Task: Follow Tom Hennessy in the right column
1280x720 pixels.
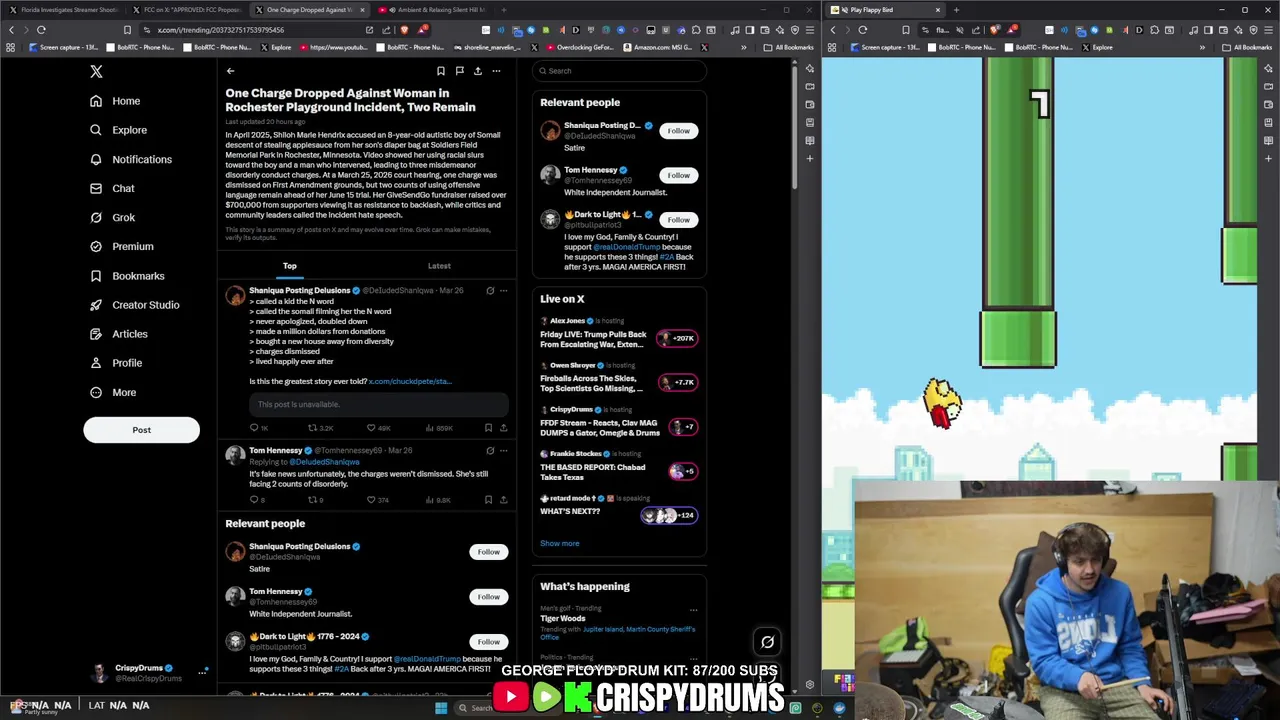Action: (x=678, y=175)
